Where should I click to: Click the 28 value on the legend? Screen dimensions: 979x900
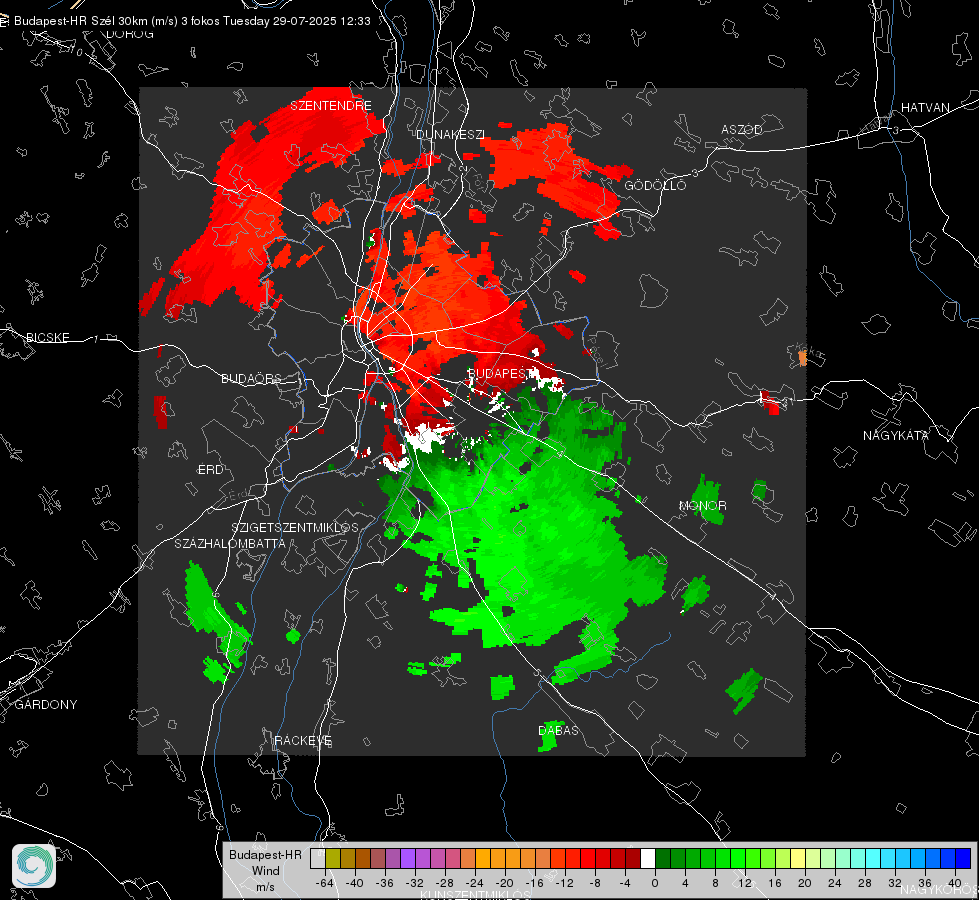tap(865, 883)
